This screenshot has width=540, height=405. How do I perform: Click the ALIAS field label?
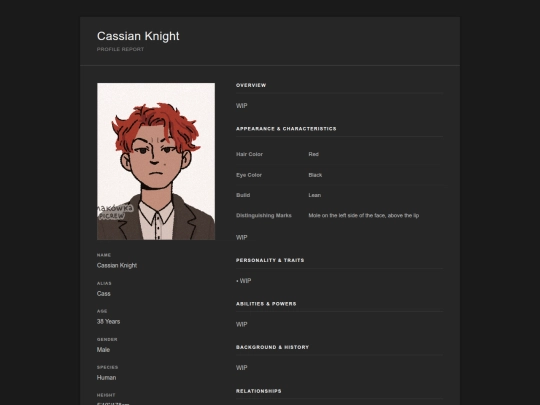(x=104, y=283)
